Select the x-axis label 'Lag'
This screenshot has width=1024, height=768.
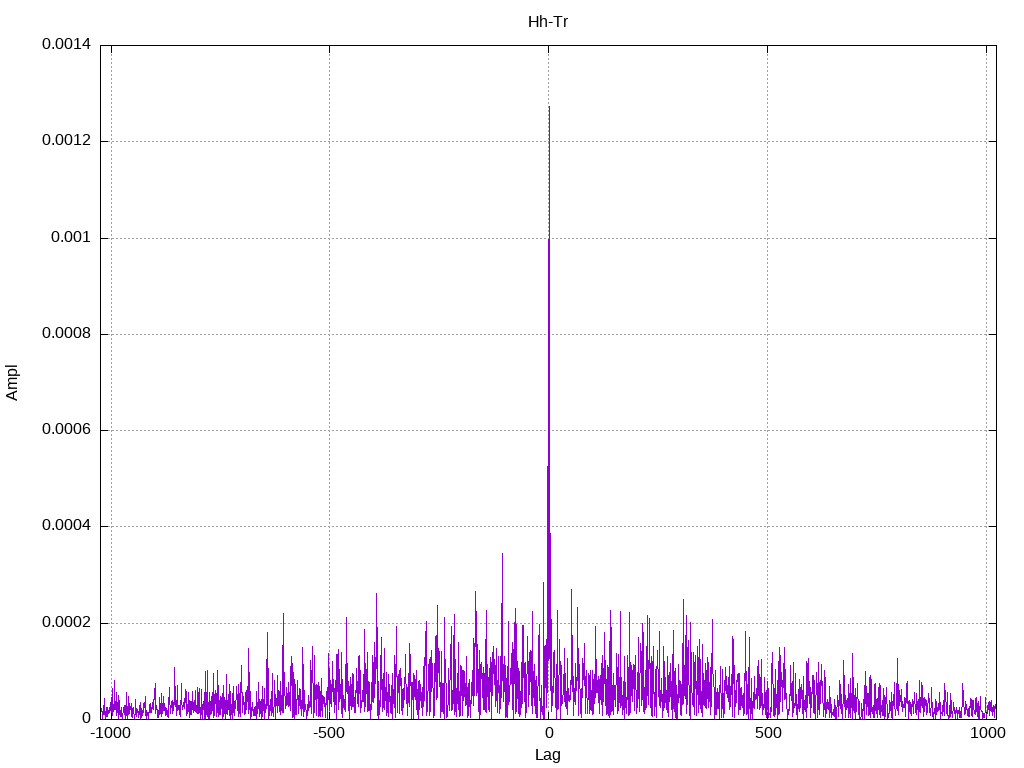pyautogui.click(x=547, y=755)
